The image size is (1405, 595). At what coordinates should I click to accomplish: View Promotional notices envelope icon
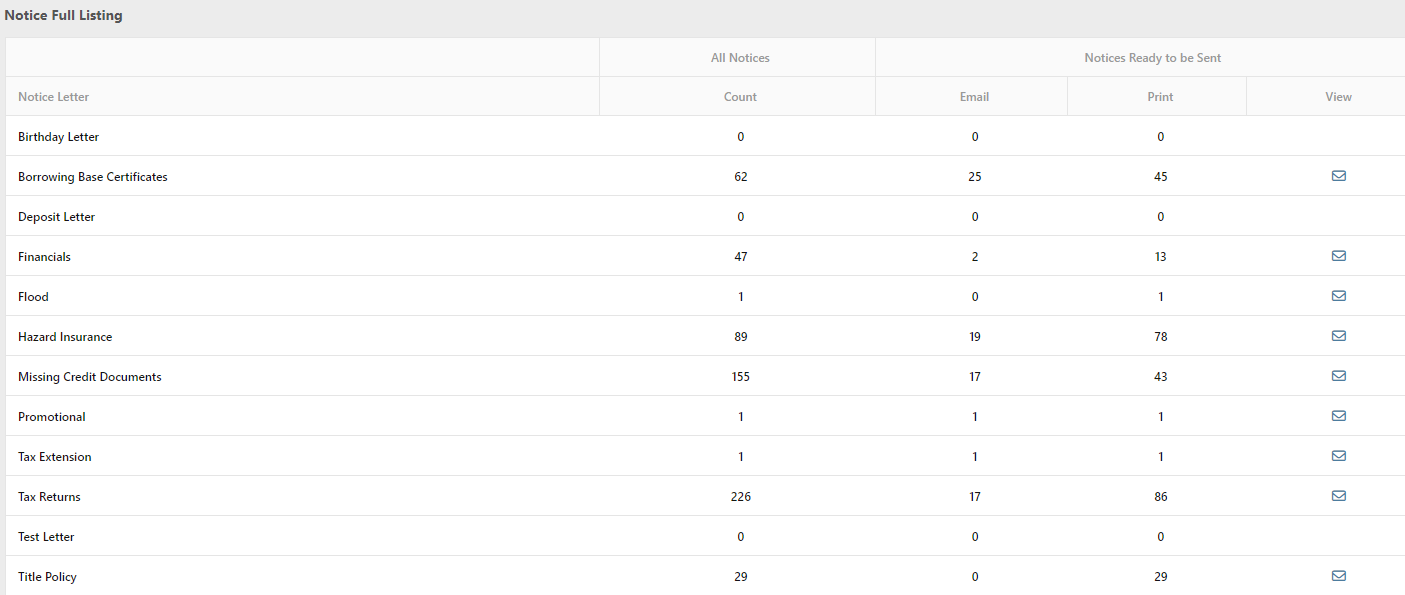point(1338,416)
